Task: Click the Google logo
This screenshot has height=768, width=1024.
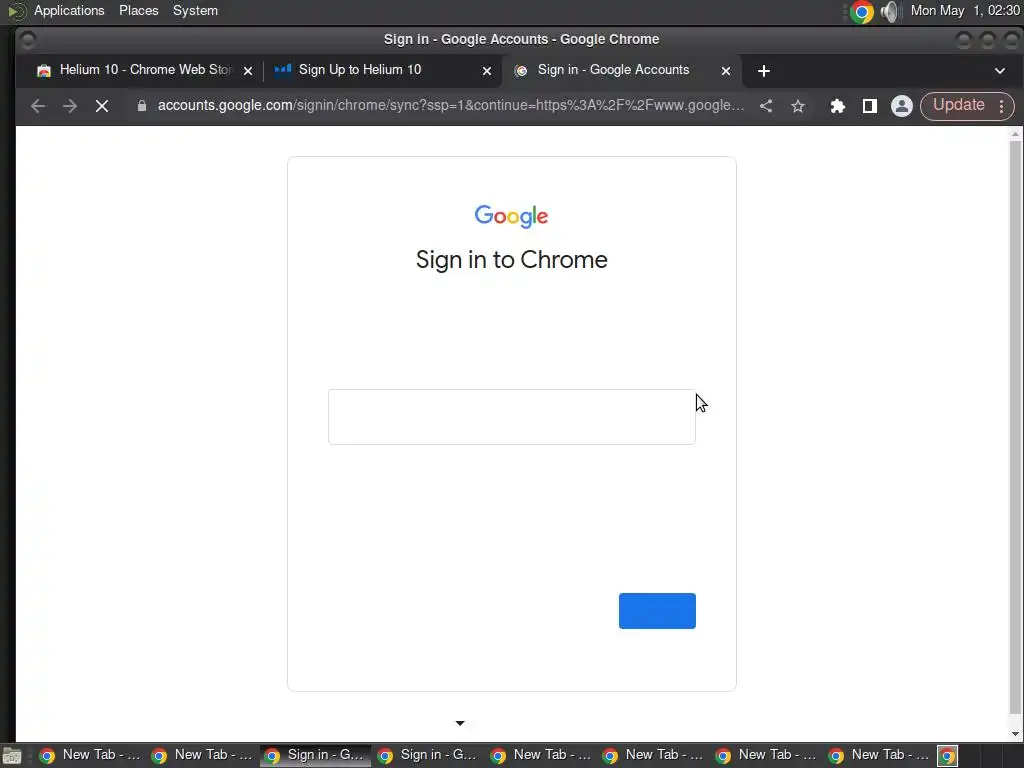Action: [511, 216]
